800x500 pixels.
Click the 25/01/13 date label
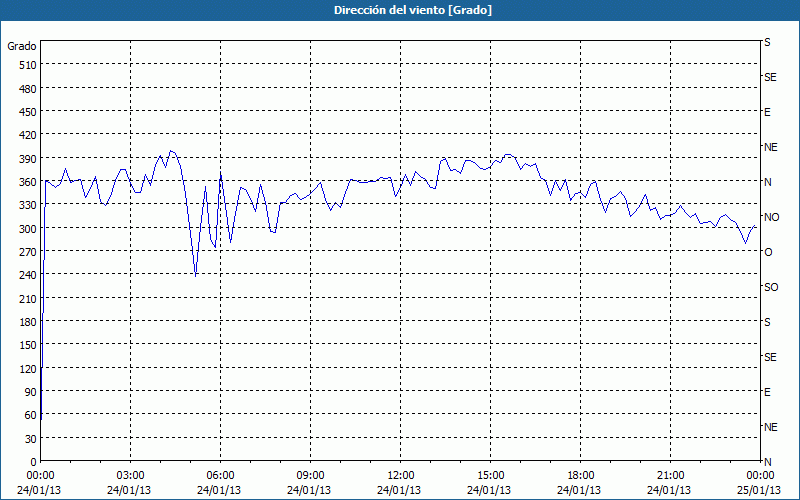[x=759, y=490]
